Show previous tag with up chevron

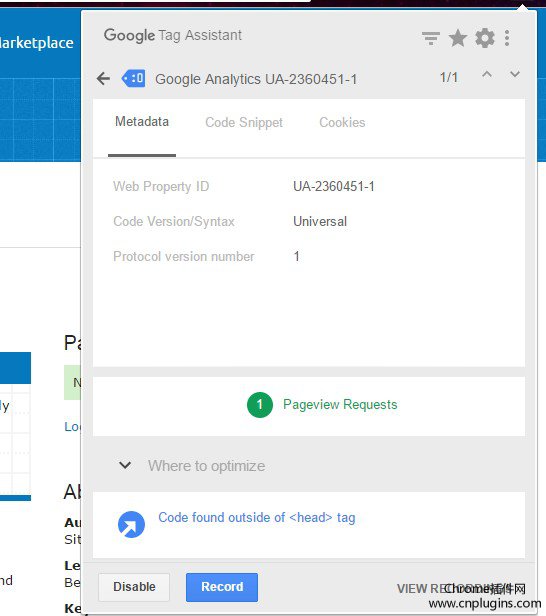coord(487,74)
